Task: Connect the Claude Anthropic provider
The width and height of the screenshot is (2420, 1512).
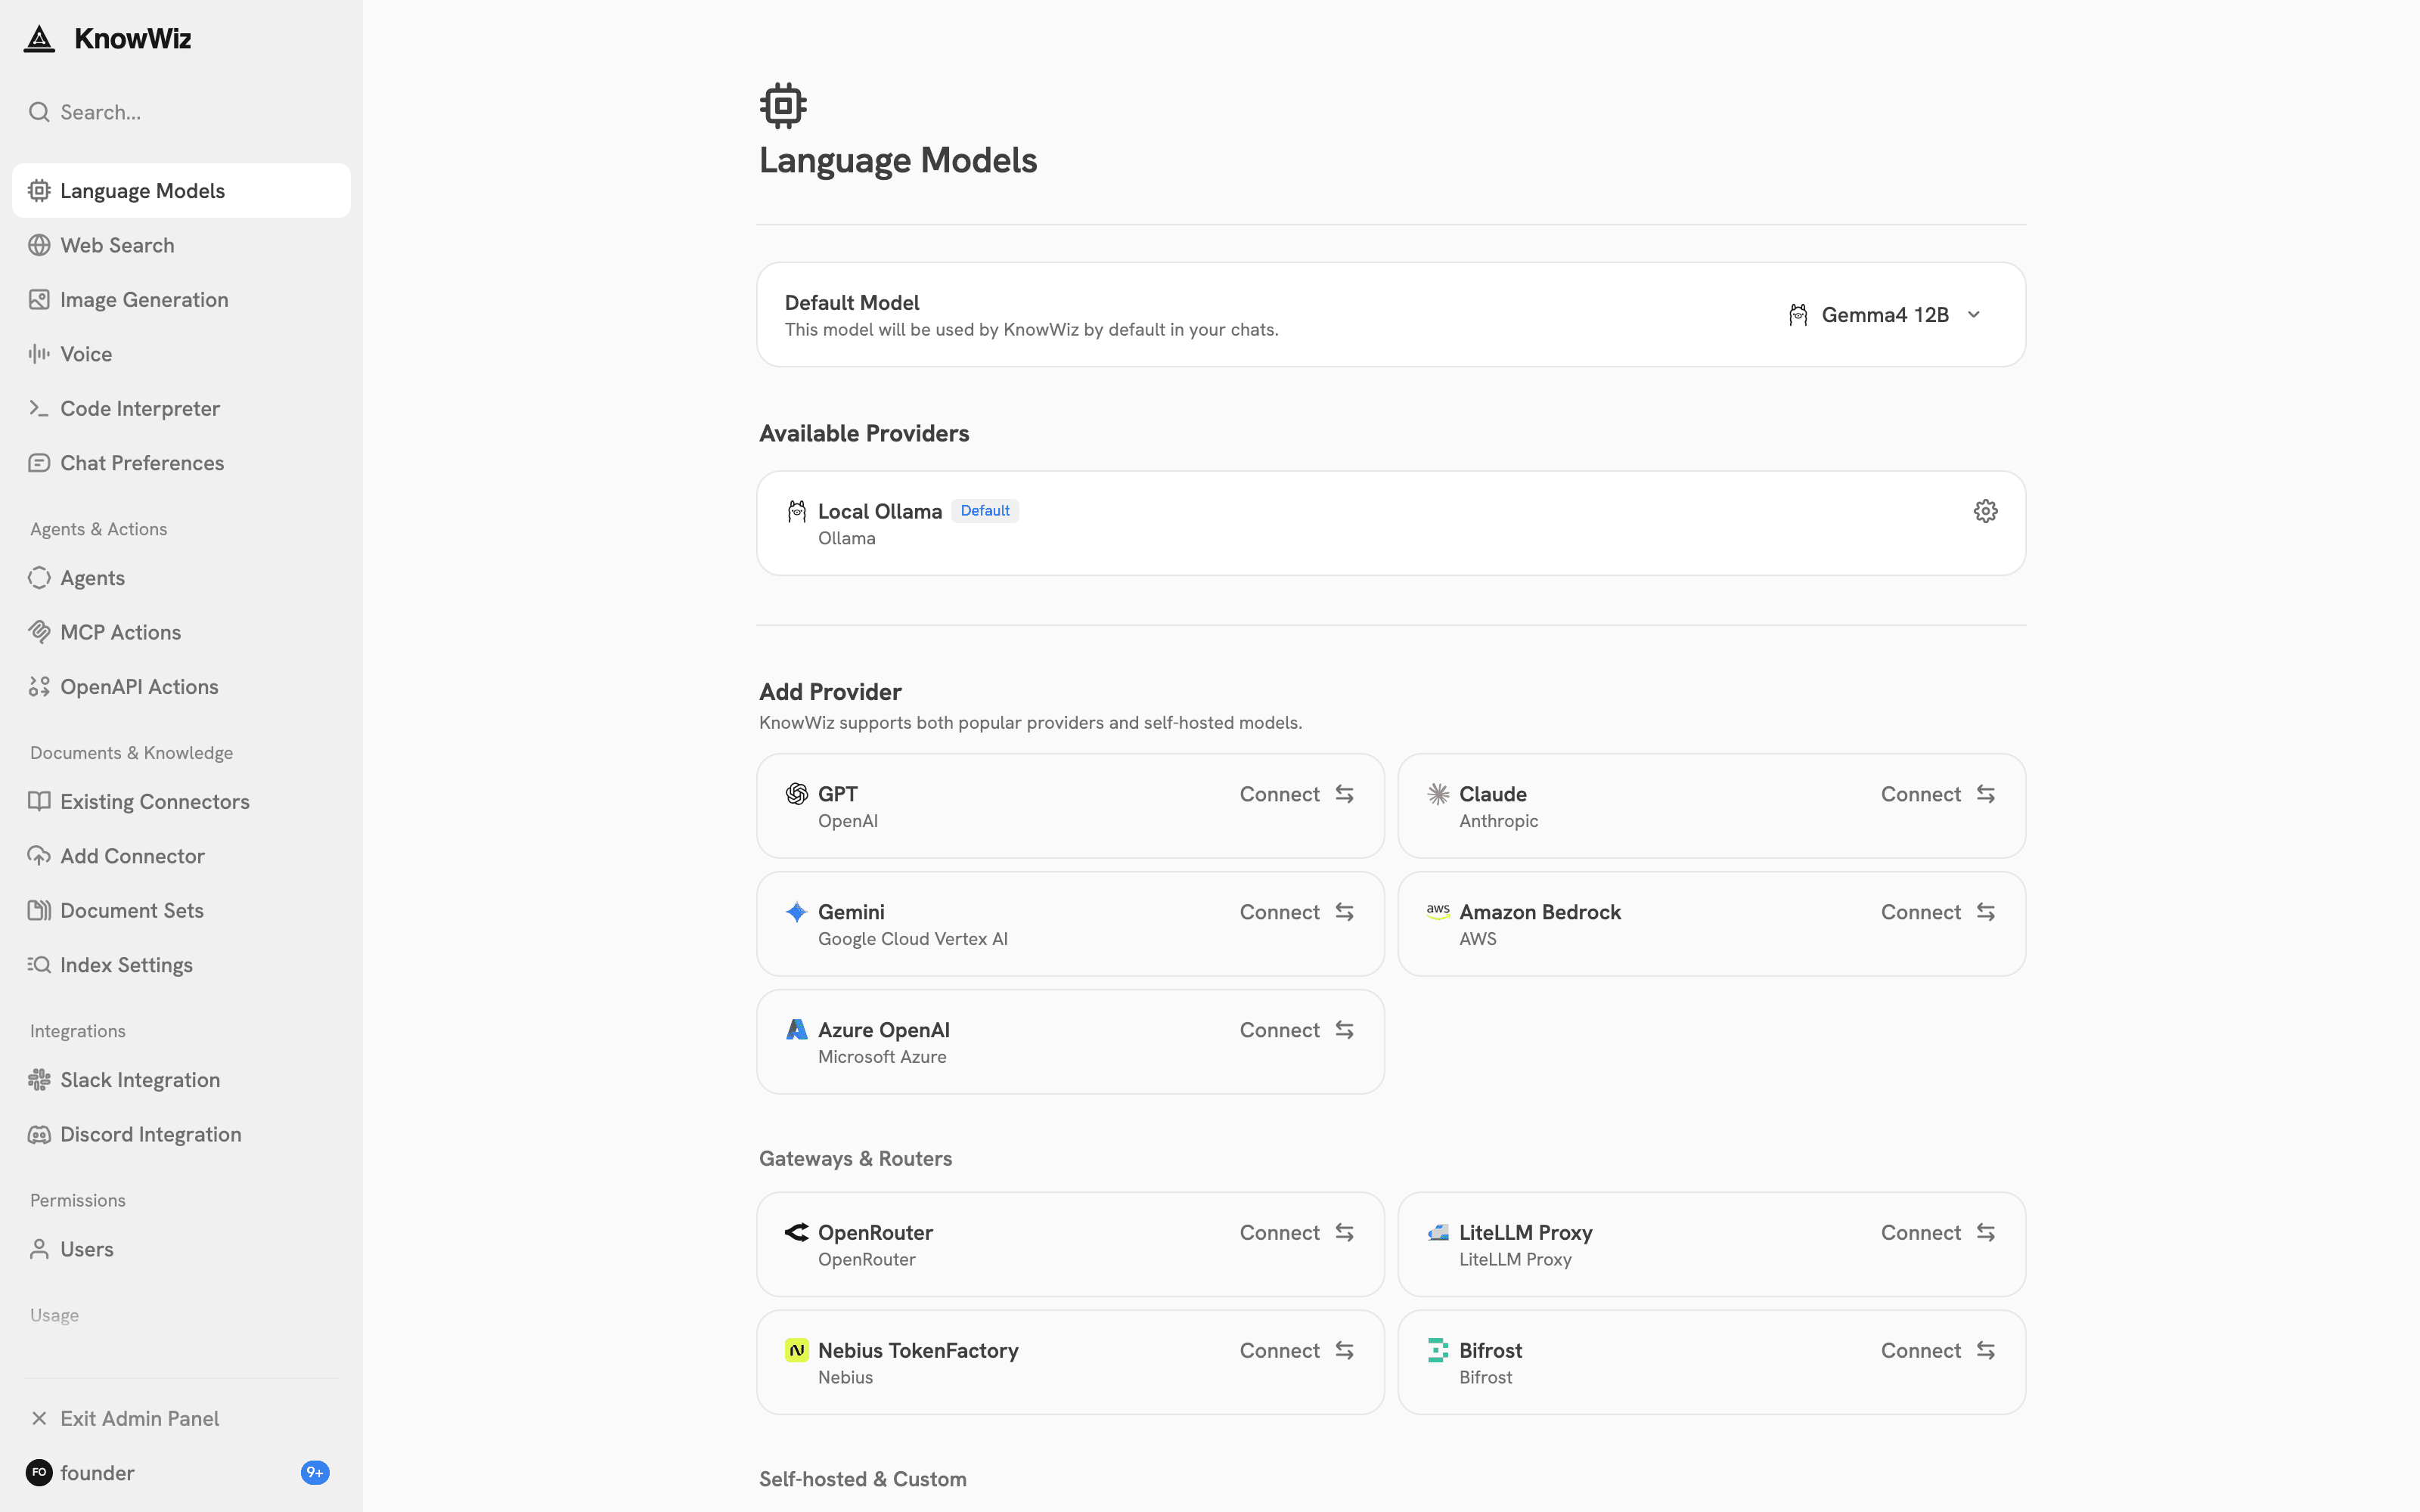Action: click(x=1938, y=794)
